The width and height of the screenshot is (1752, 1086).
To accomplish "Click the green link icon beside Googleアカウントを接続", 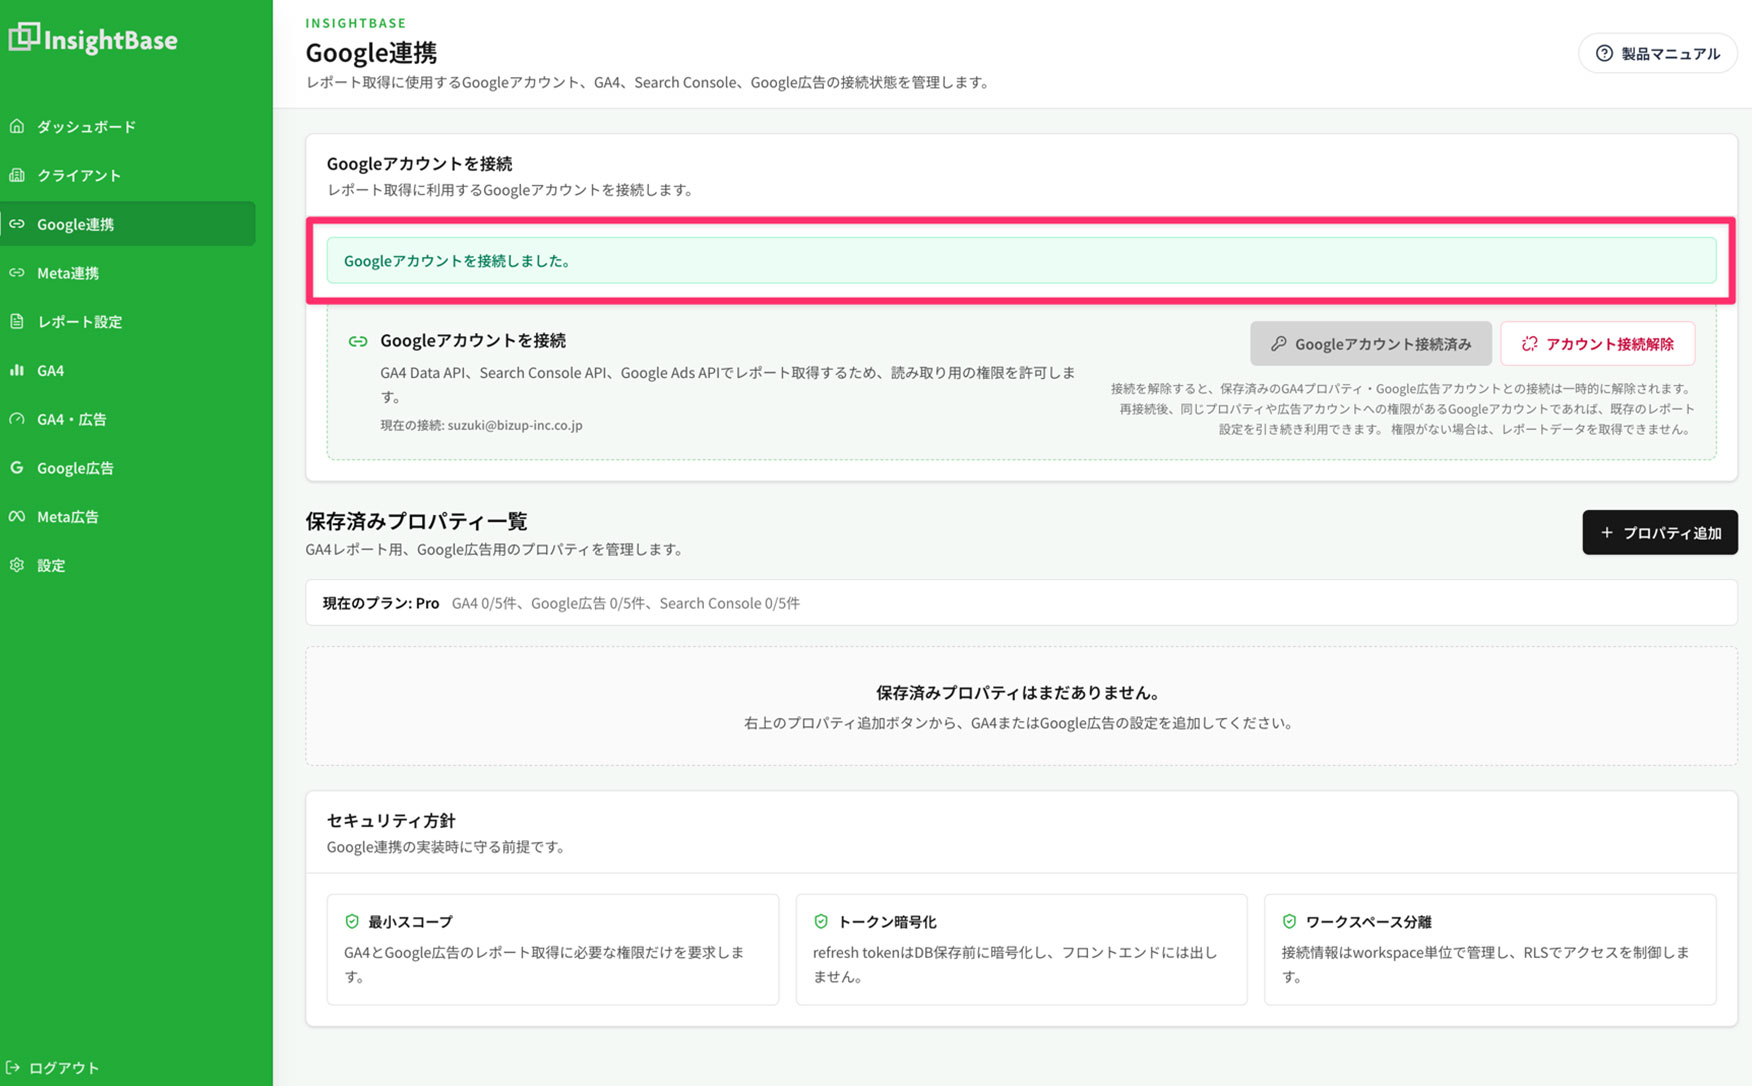I will click(x=357, y=341).
